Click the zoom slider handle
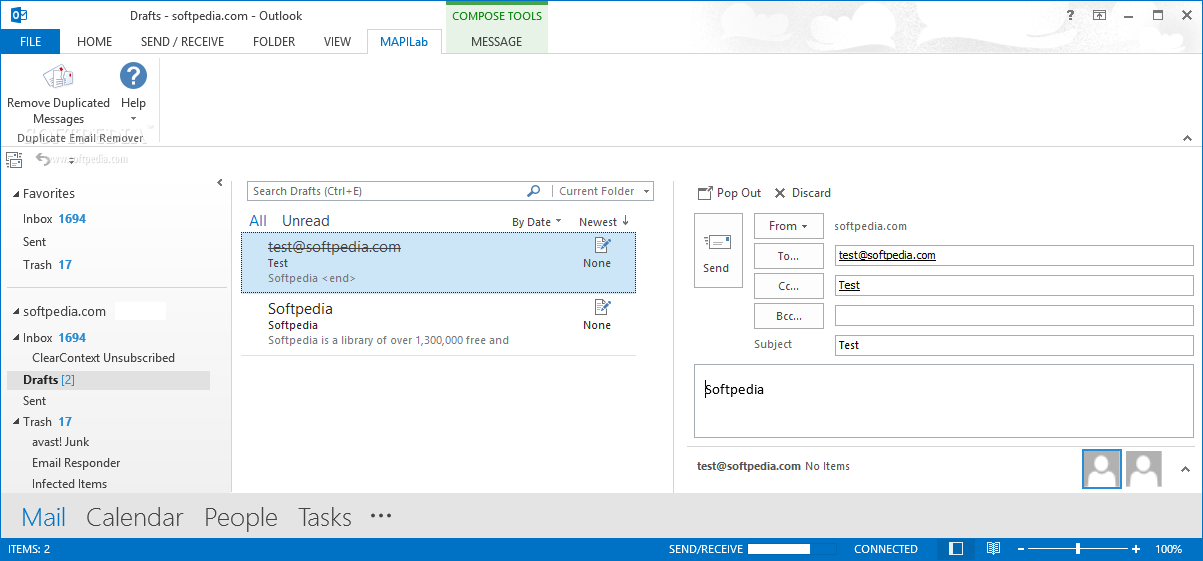The image size is (1203, 561). click(1078, 549)
